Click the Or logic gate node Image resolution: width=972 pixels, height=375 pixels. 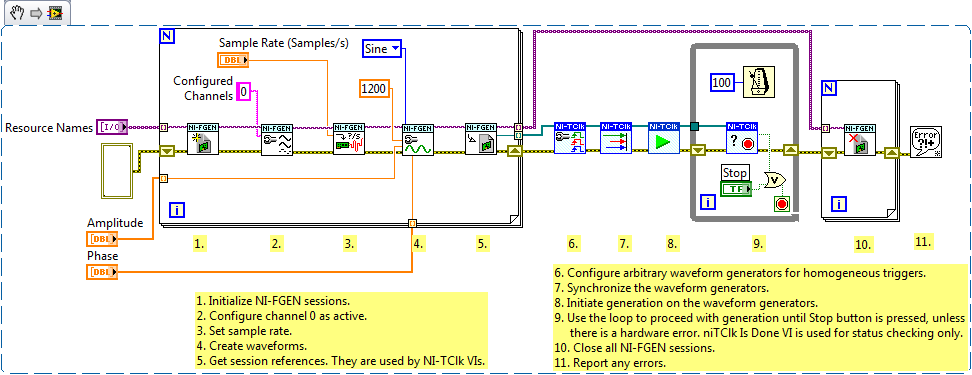click(775, 180)
